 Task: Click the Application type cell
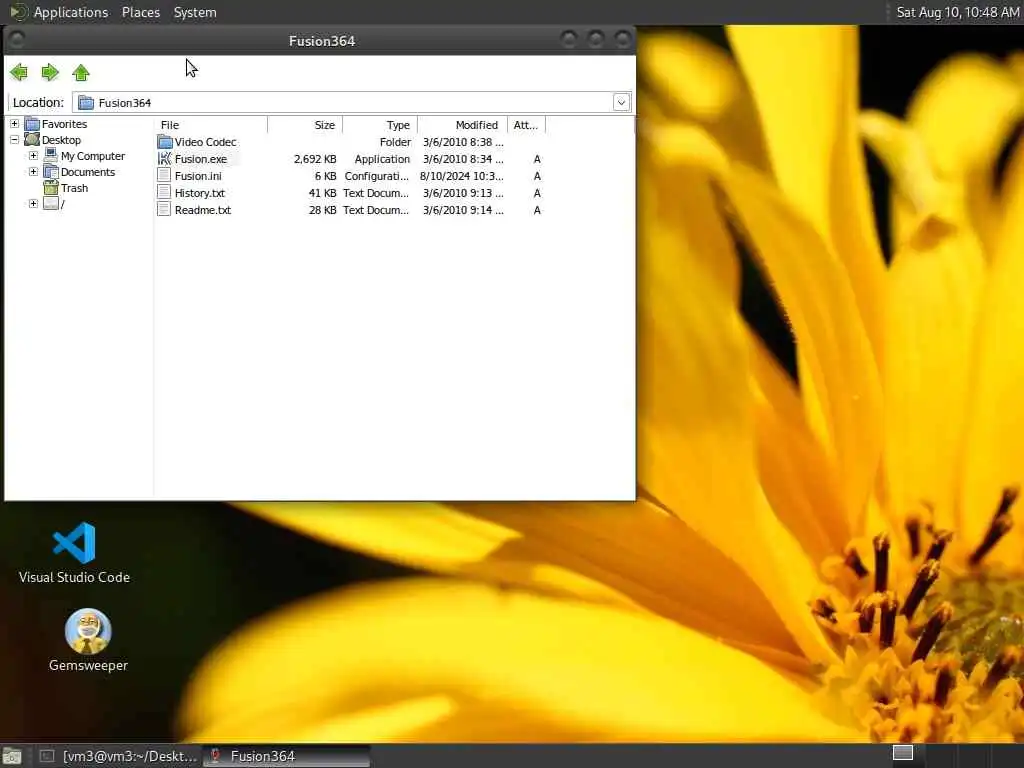click(x=382, y=159)
